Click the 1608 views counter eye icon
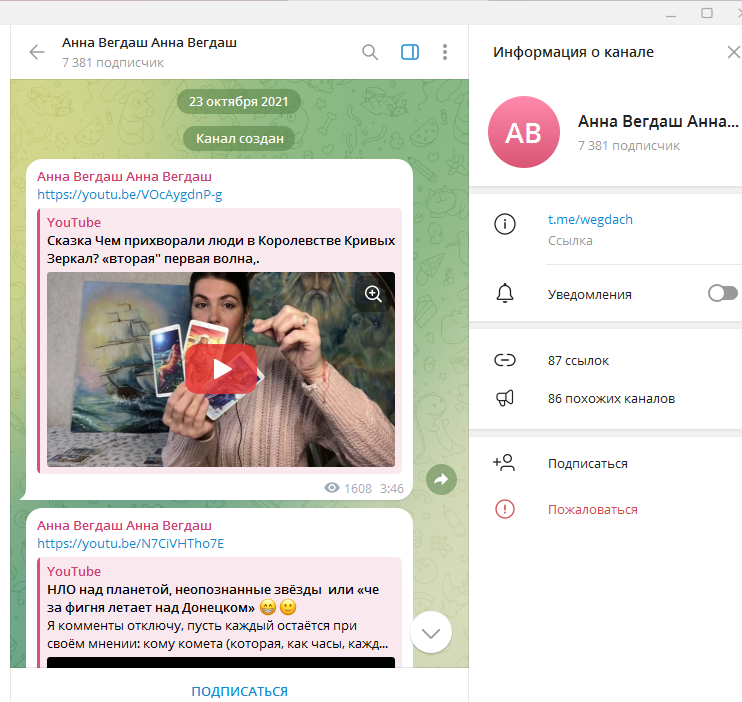Image resolution: width=742 pixels, height=702 pixels. click(x=332, y=488)
